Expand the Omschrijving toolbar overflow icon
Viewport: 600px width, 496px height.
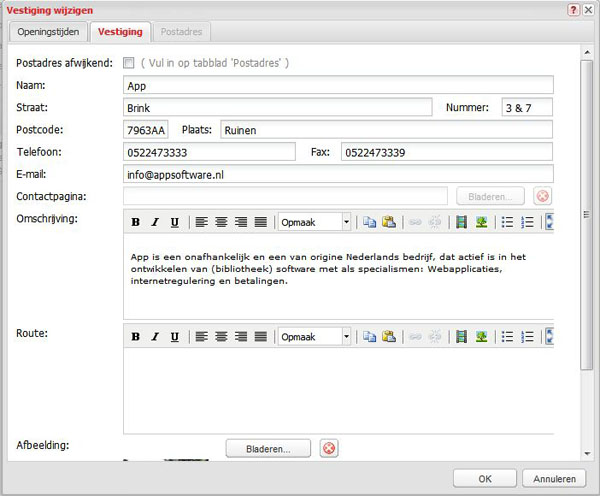pos(549,222)
